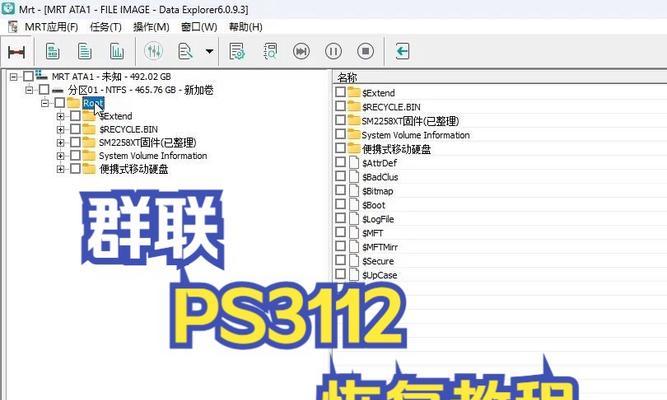Check the $MFT file checkbox
667x400 pixels.
point(340,232)
